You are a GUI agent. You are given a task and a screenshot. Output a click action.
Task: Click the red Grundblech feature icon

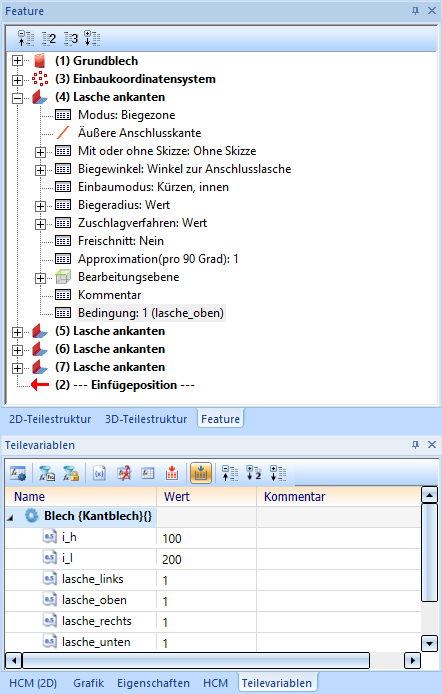click(x=40, y=61)
